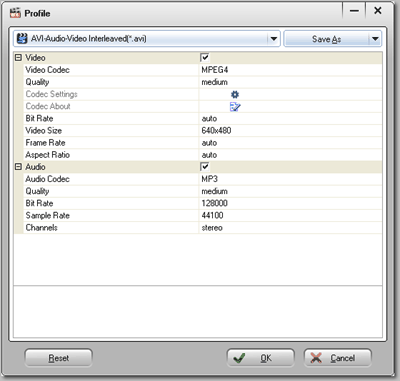The image size is (400, 381).
Task: Click the Sample Rate row label
Action: 48,216
